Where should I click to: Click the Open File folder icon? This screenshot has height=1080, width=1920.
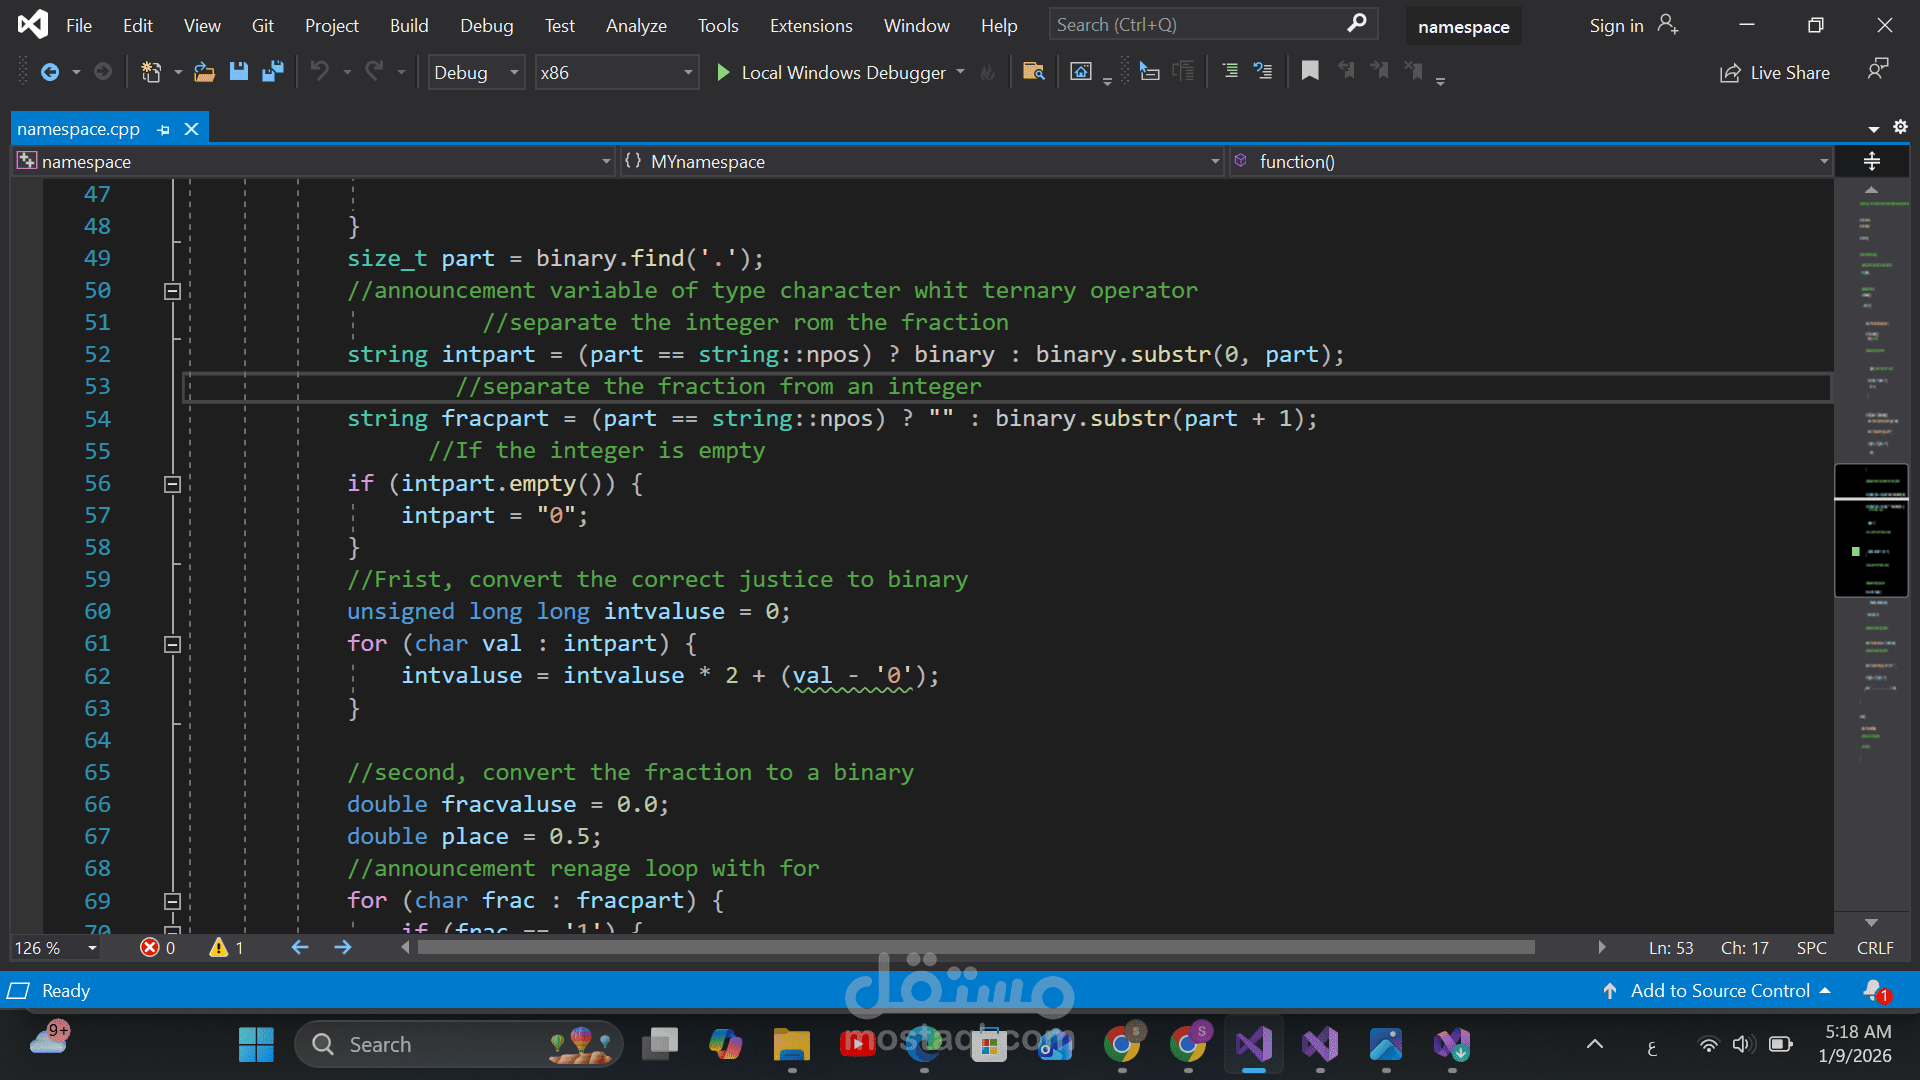[x=204, y=72]
